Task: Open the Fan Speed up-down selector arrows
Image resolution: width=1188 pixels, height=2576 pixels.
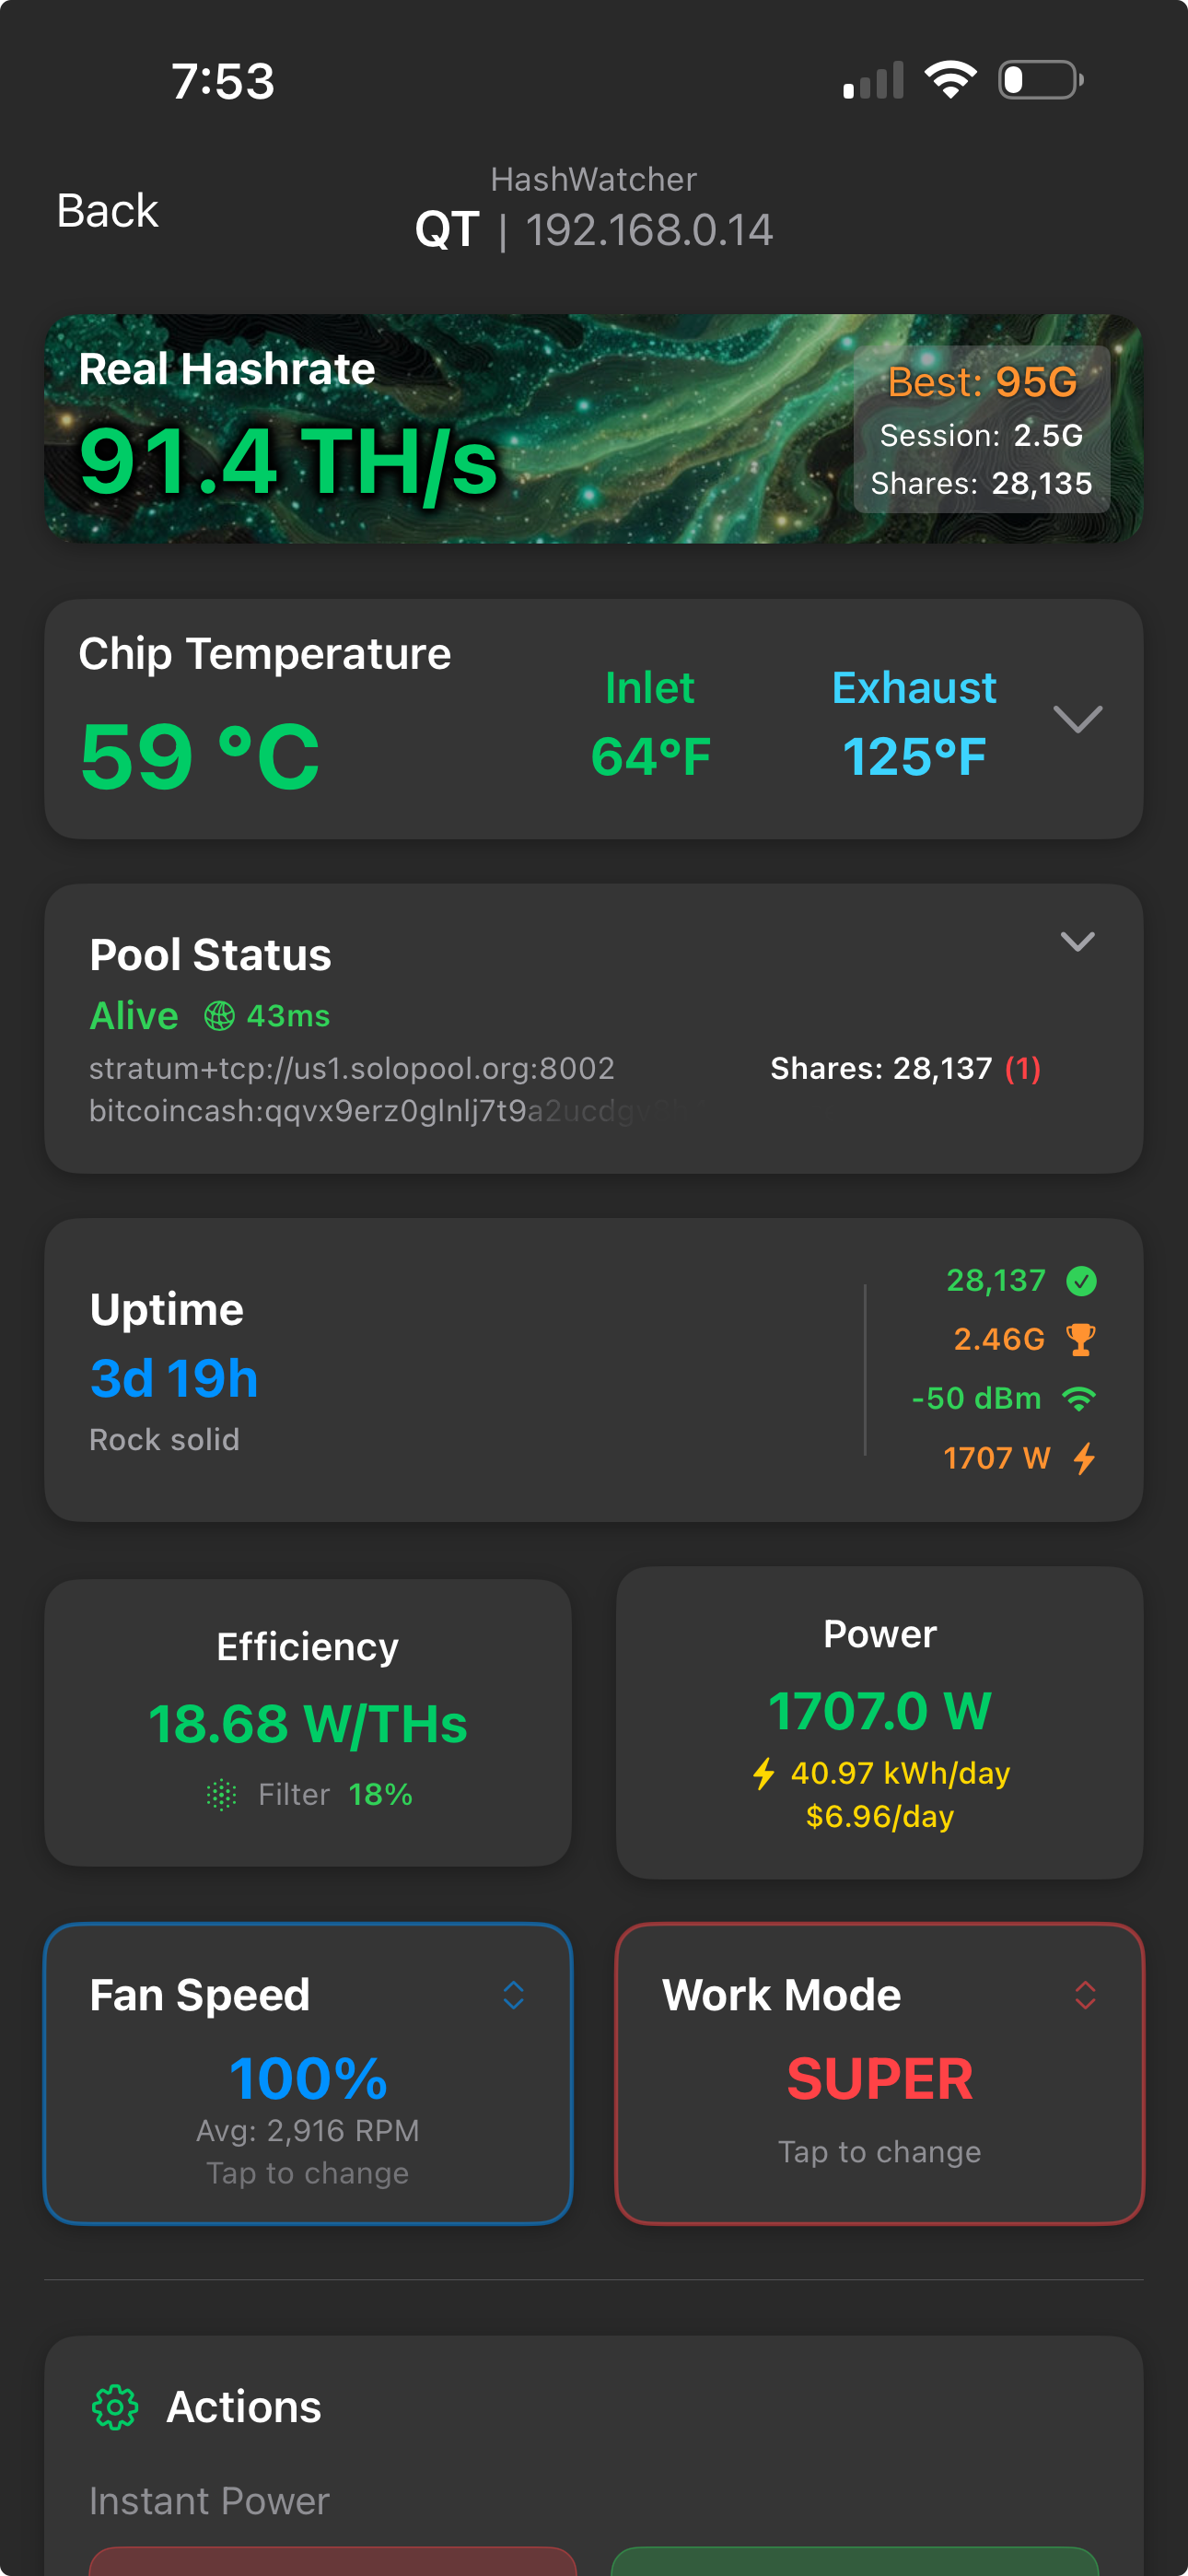Action: pyautogui.click(x=513, y=1995)
